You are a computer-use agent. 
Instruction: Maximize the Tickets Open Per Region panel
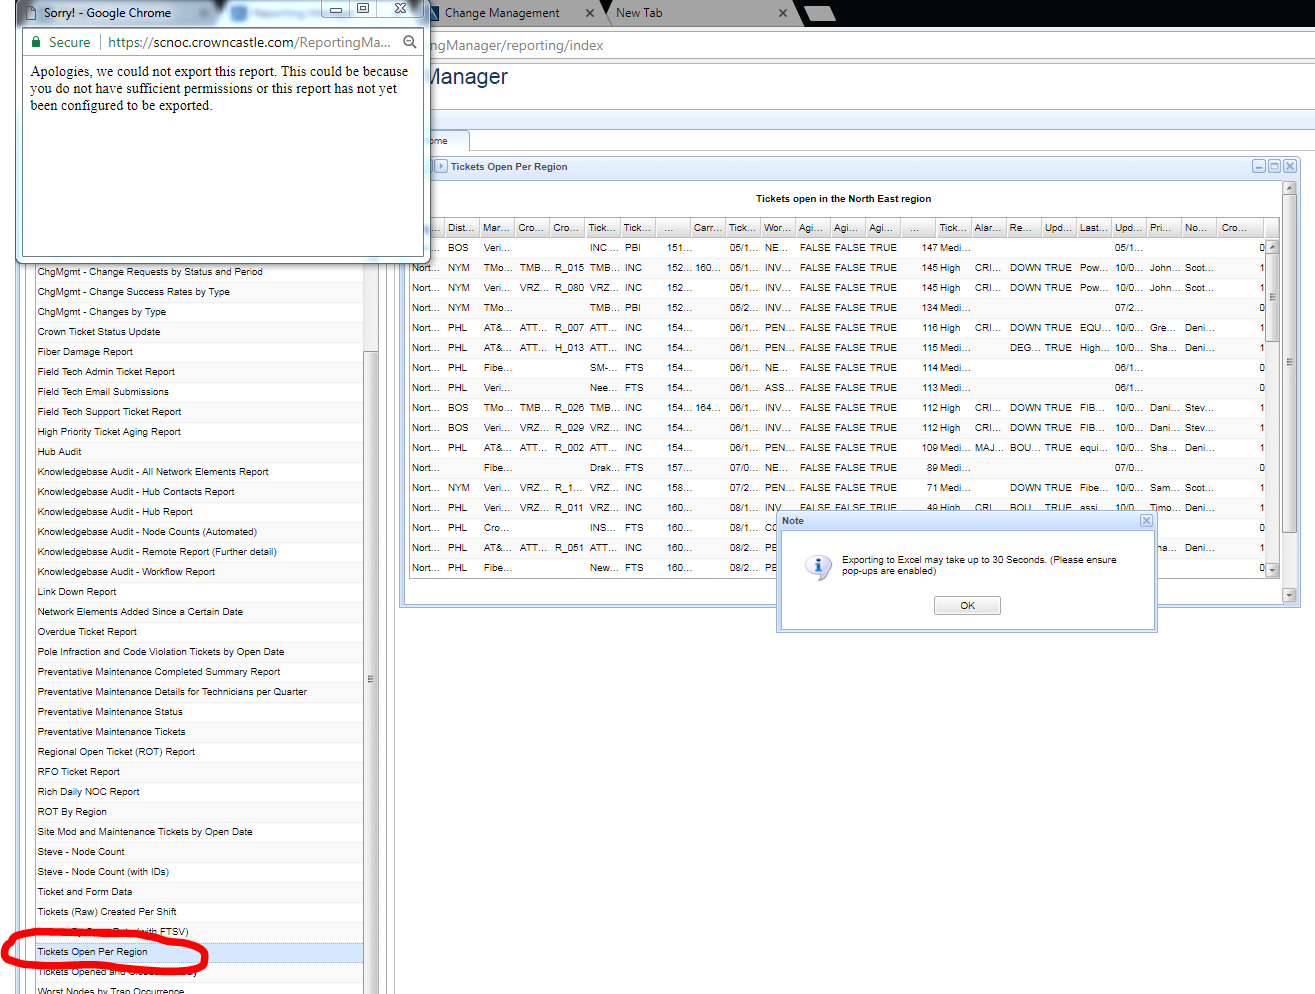click(1274, 166)
